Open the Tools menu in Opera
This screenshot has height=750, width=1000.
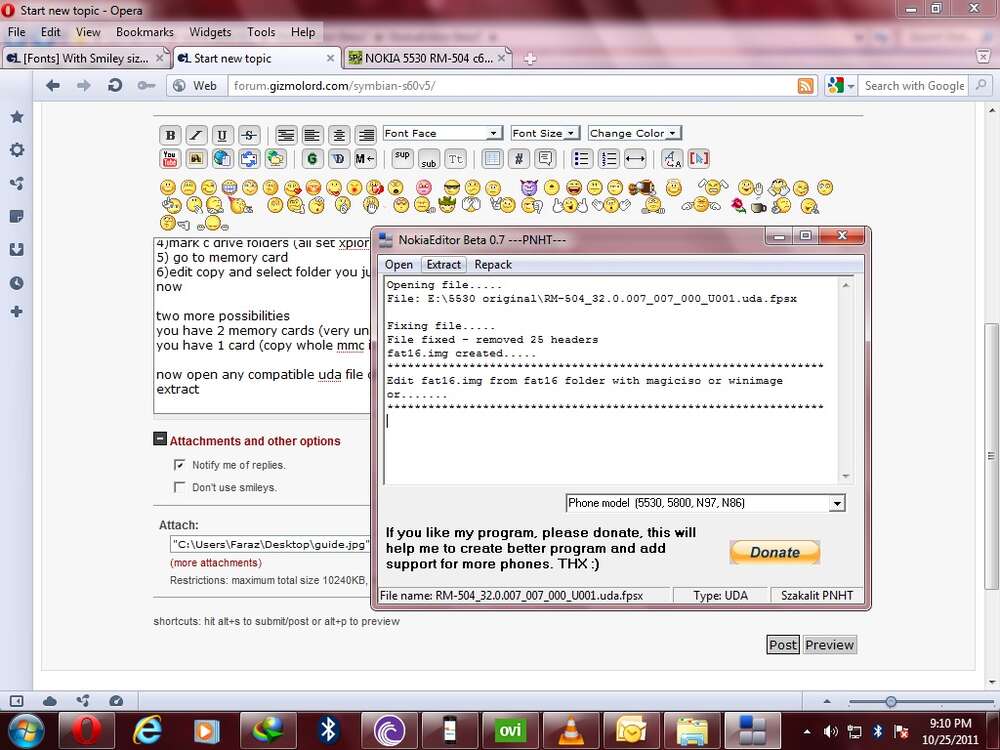coord(261,32)
